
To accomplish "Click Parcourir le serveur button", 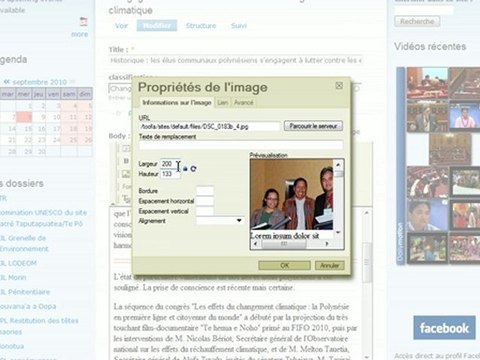I will click(313, 126).
